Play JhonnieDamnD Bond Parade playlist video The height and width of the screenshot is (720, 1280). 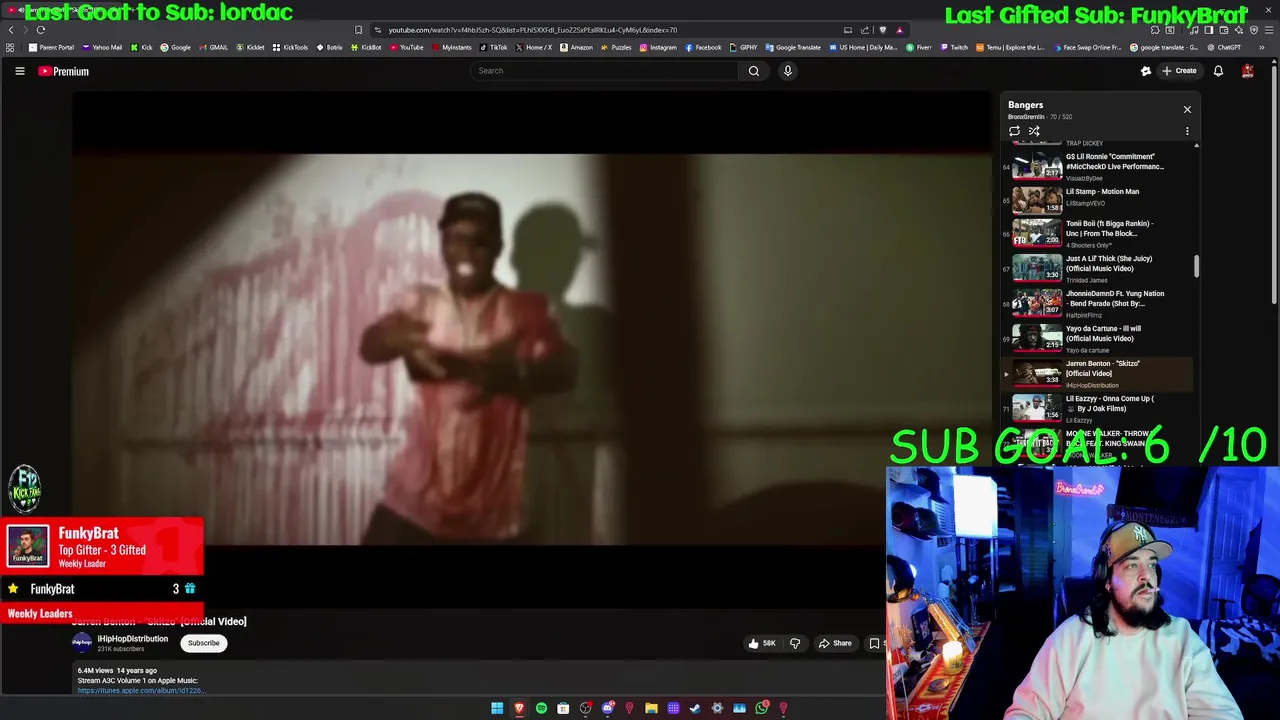pyautogui.click(x=1097, y=303)
